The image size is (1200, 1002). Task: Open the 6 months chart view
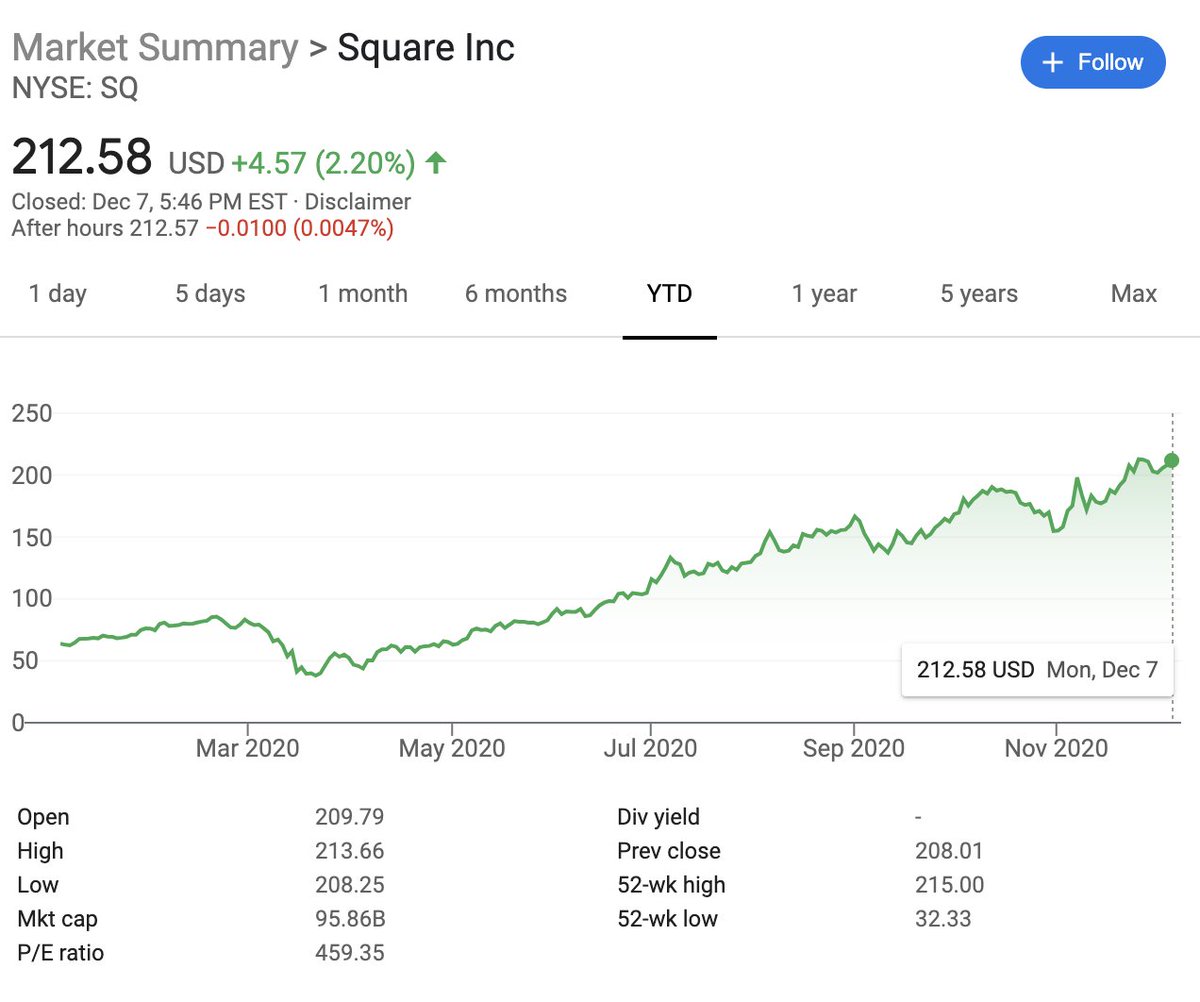pos(515,294)
